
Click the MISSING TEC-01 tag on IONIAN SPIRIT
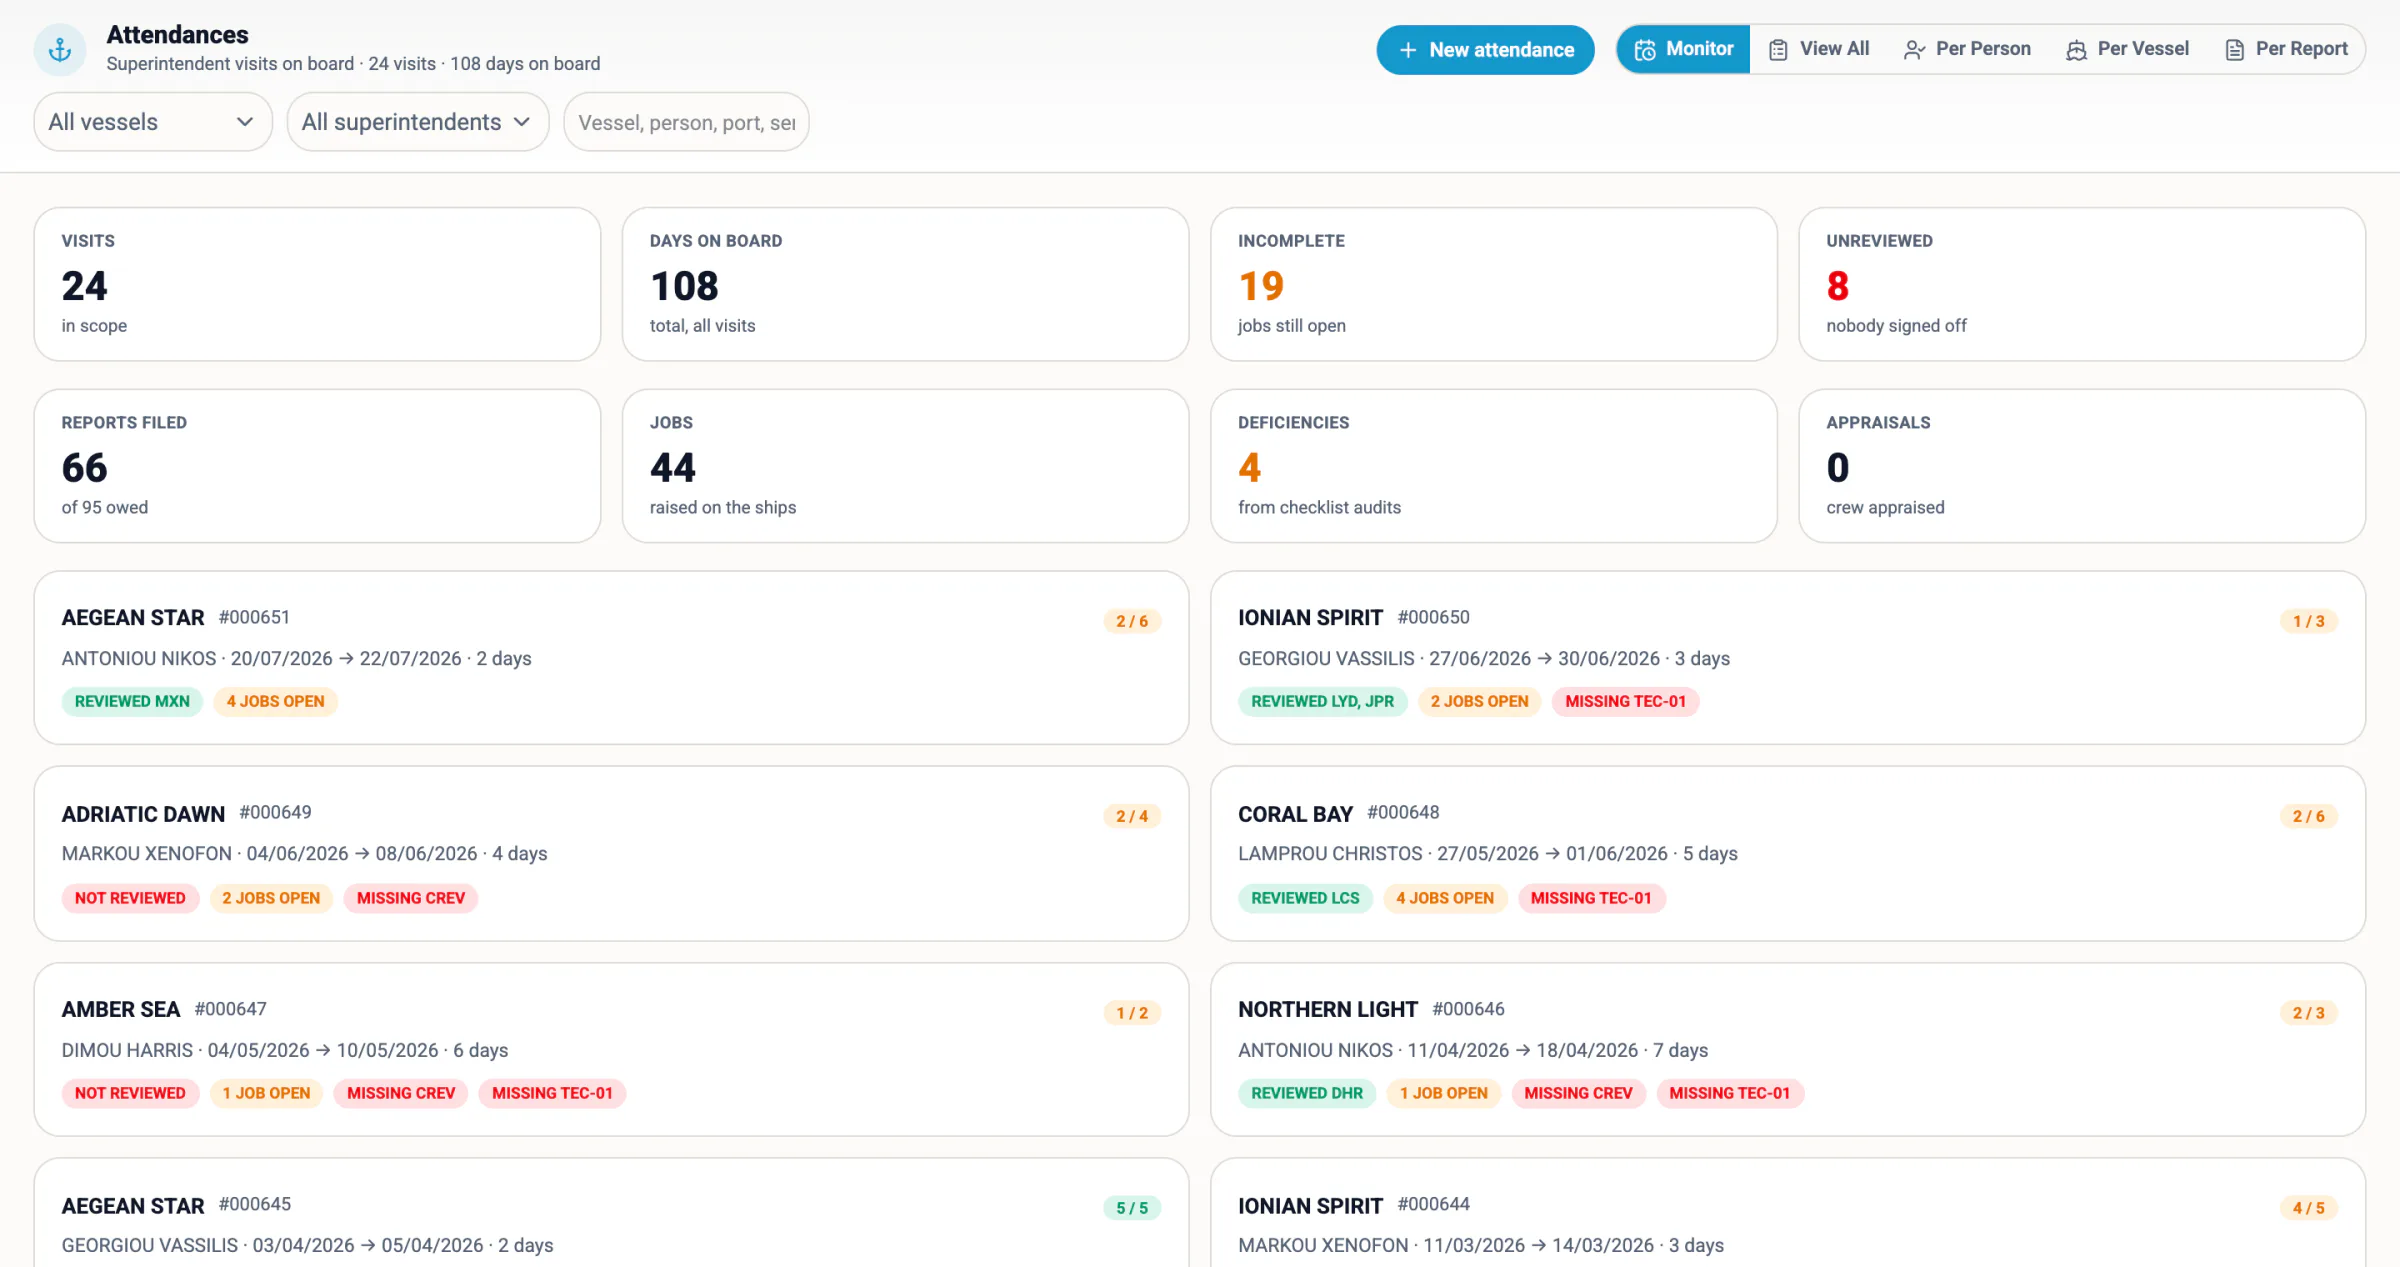1626,702
